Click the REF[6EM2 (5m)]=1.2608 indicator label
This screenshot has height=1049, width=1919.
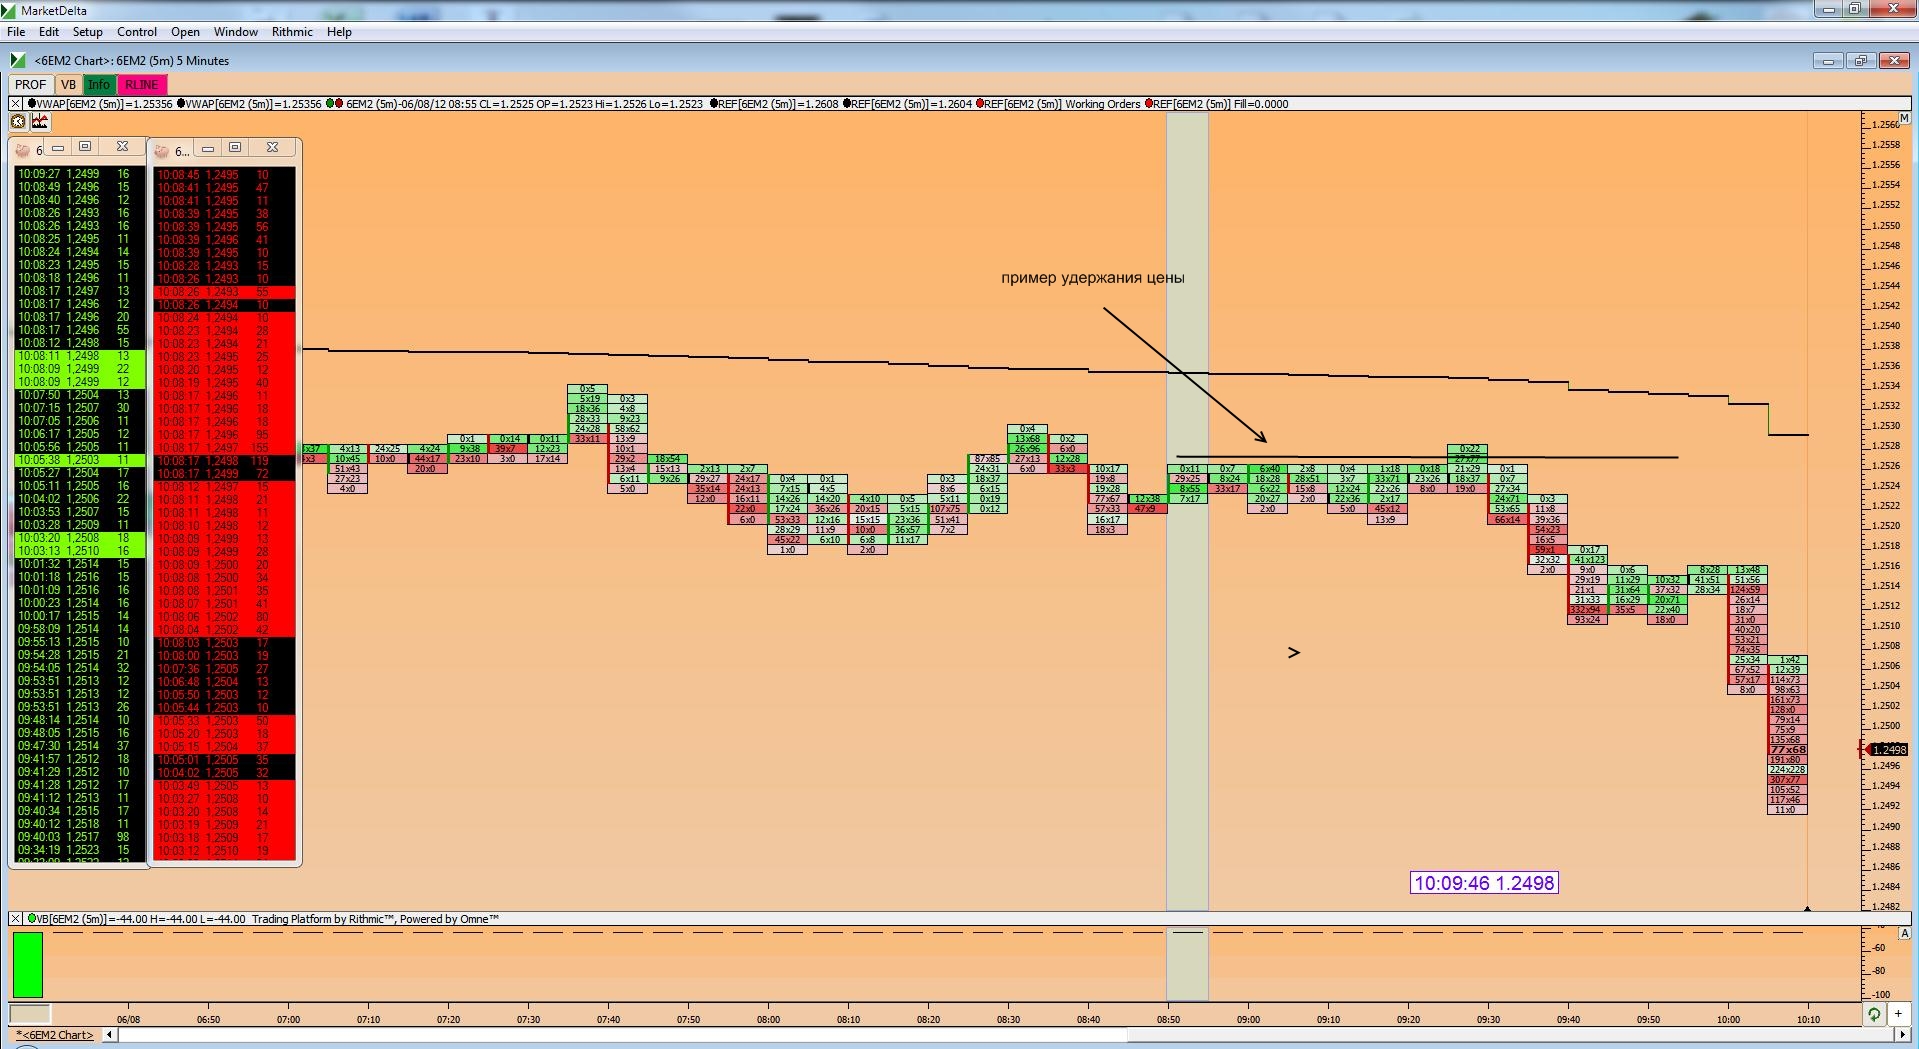point(775,104)
